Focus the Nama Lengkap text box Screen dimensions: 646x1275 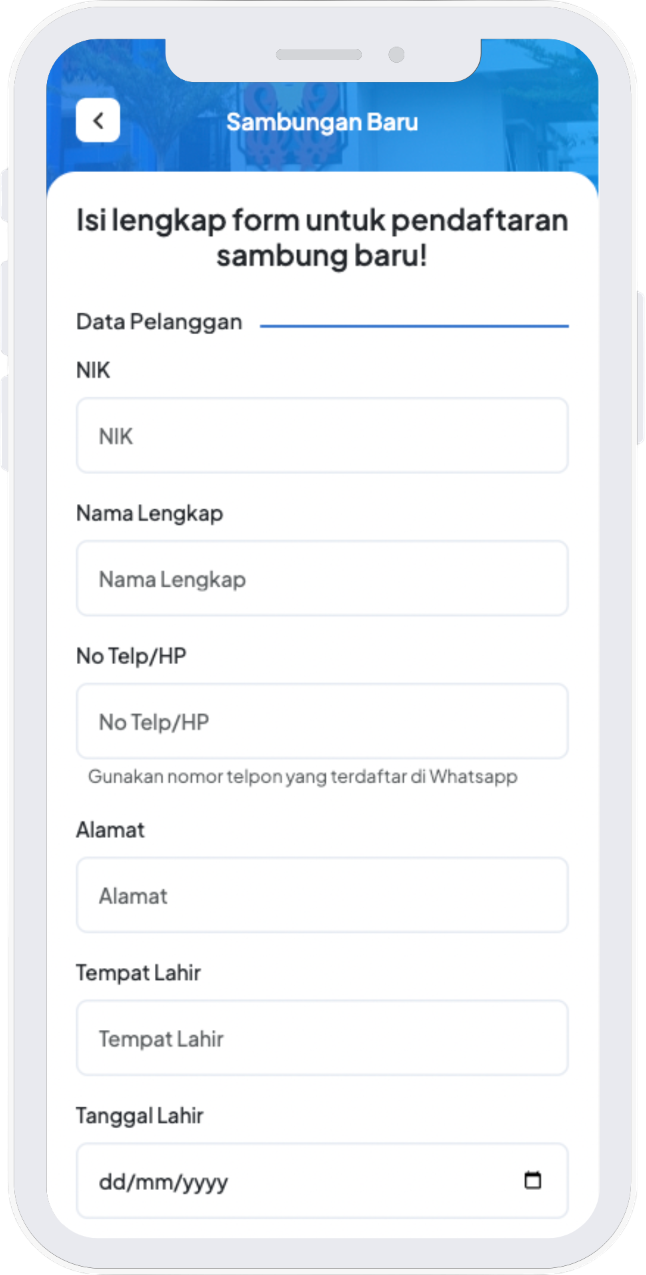[322, 579]
